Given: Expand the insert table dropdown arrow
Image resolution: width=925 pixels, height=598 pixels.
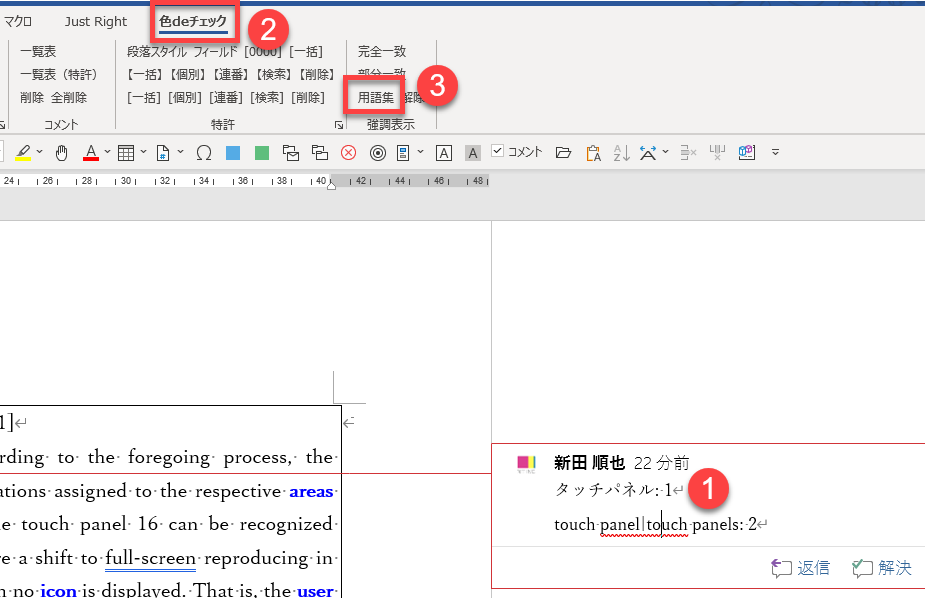Looking at the screenshot, I should (x=143, y=153).
